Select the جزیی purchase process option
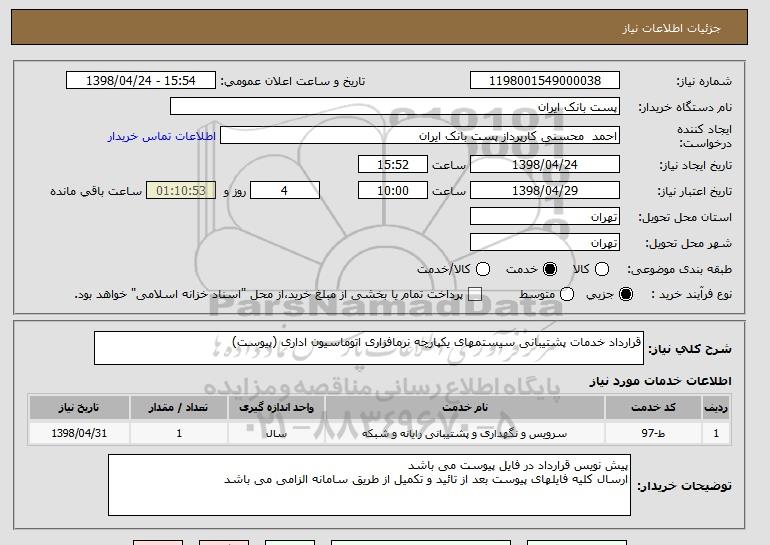The height and width of the screenshot is (545, 770). coord(626,294)
